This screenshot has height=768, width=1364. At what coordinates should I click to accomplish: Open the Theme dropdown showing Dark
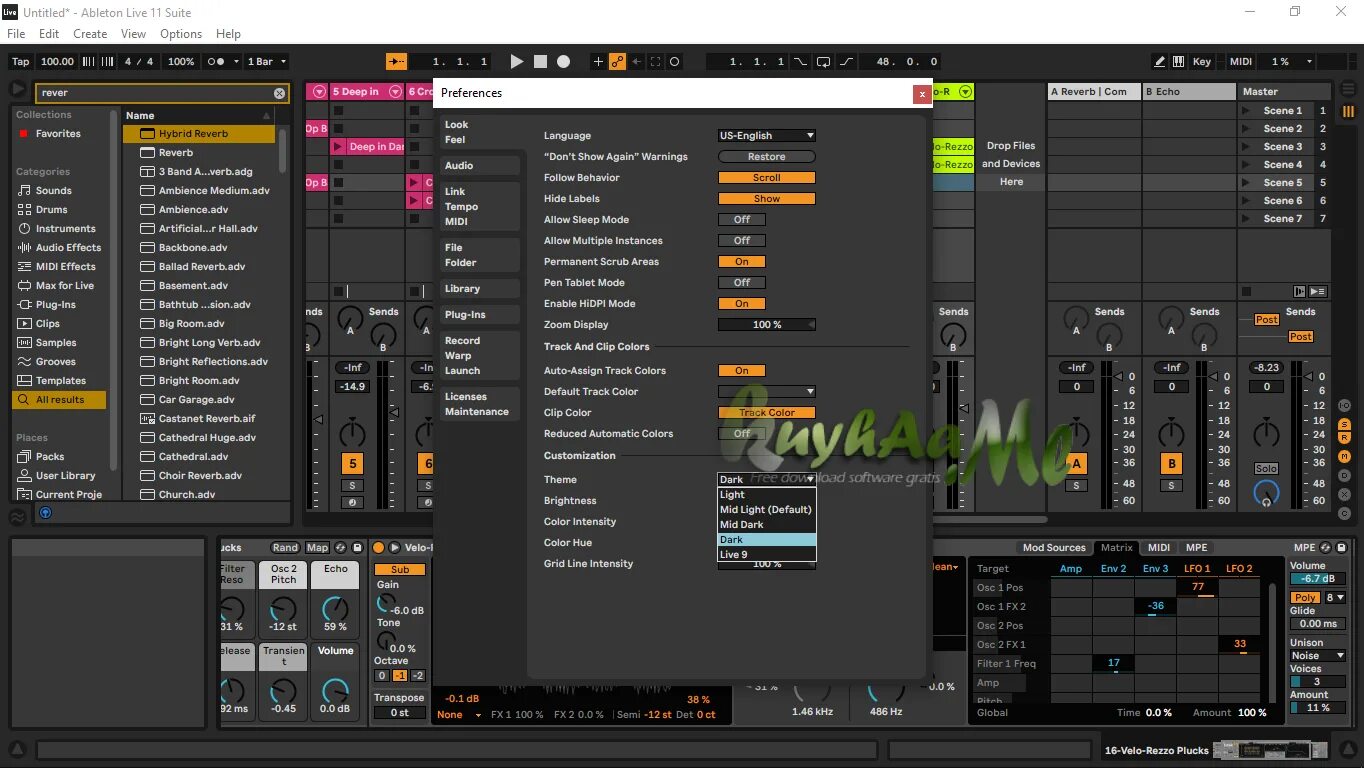(767, 480)
